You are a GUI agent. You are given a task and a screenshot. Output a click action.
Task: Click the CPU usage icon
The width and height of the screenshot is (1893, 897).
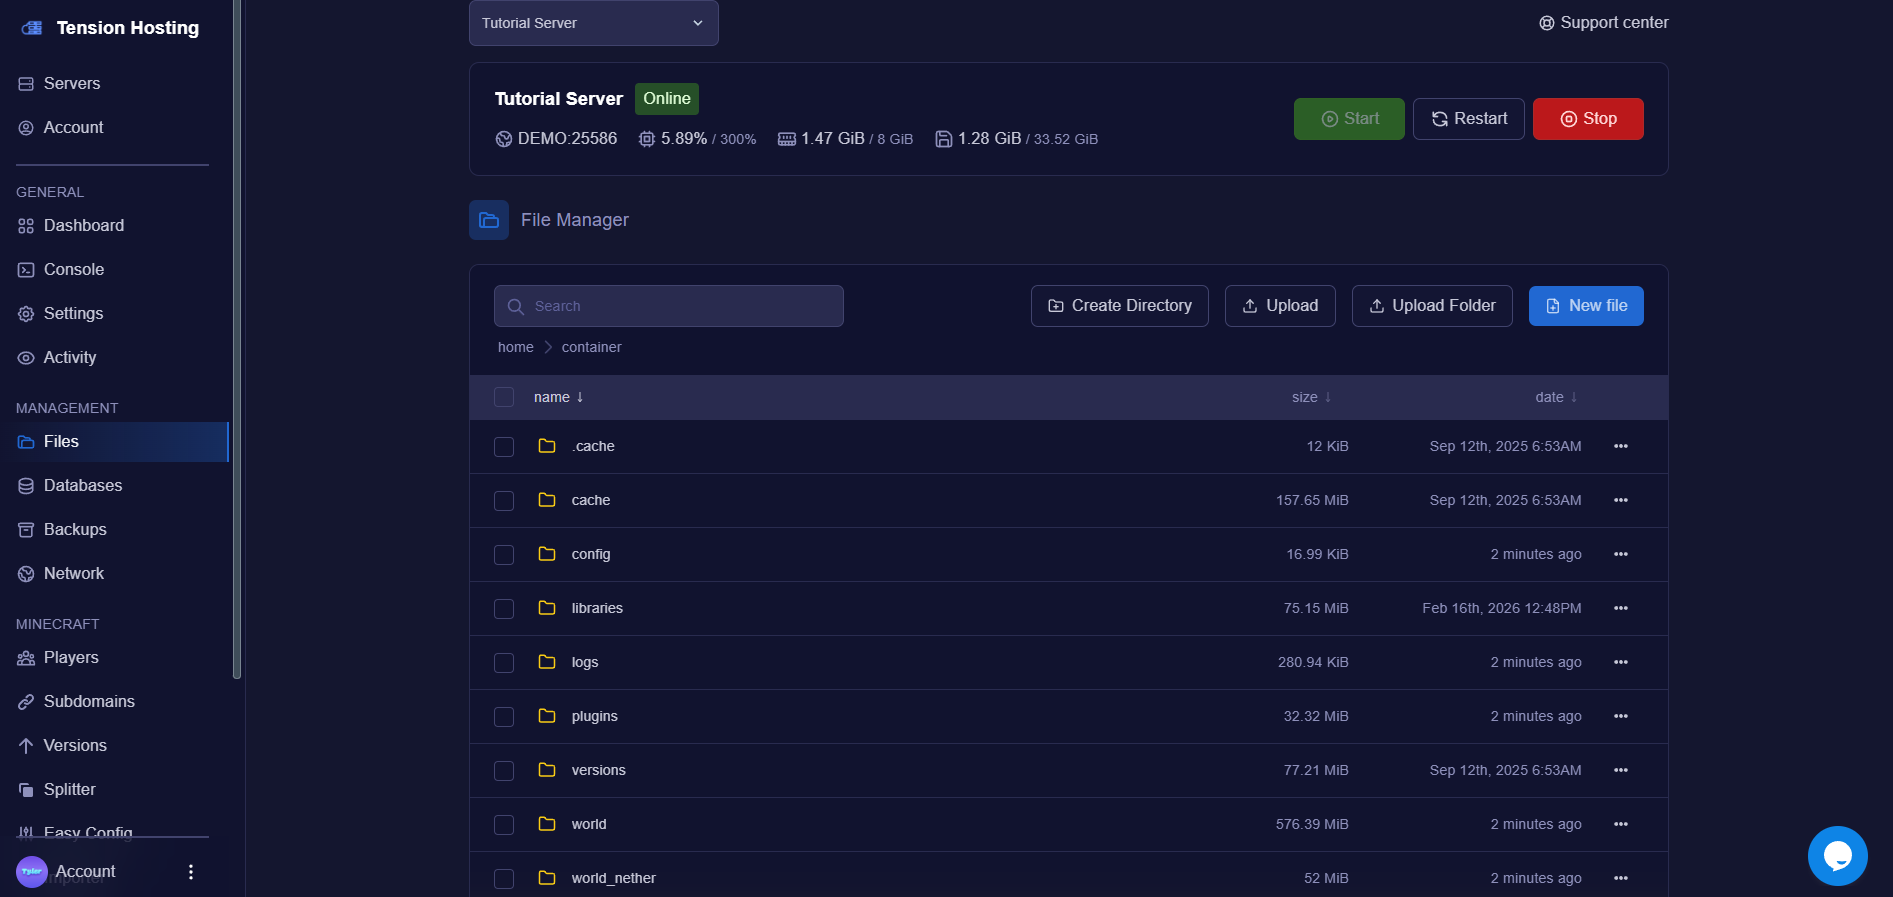(x=647, y=139)
